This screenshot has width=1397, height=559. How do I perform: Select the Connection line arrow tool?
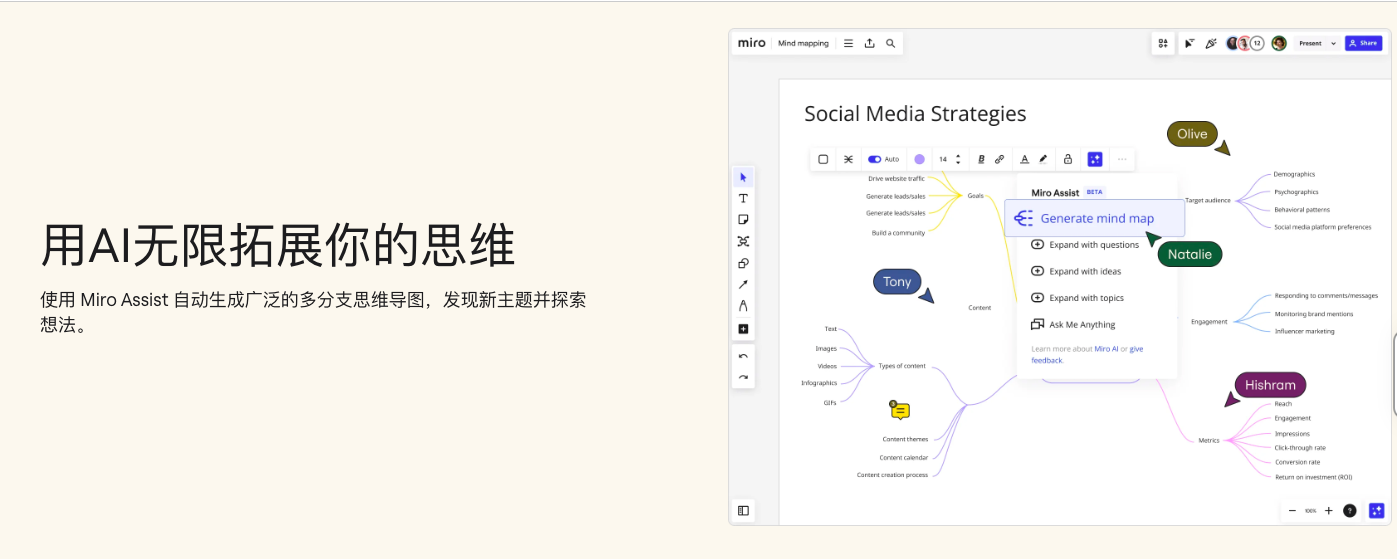click(743, 285)
